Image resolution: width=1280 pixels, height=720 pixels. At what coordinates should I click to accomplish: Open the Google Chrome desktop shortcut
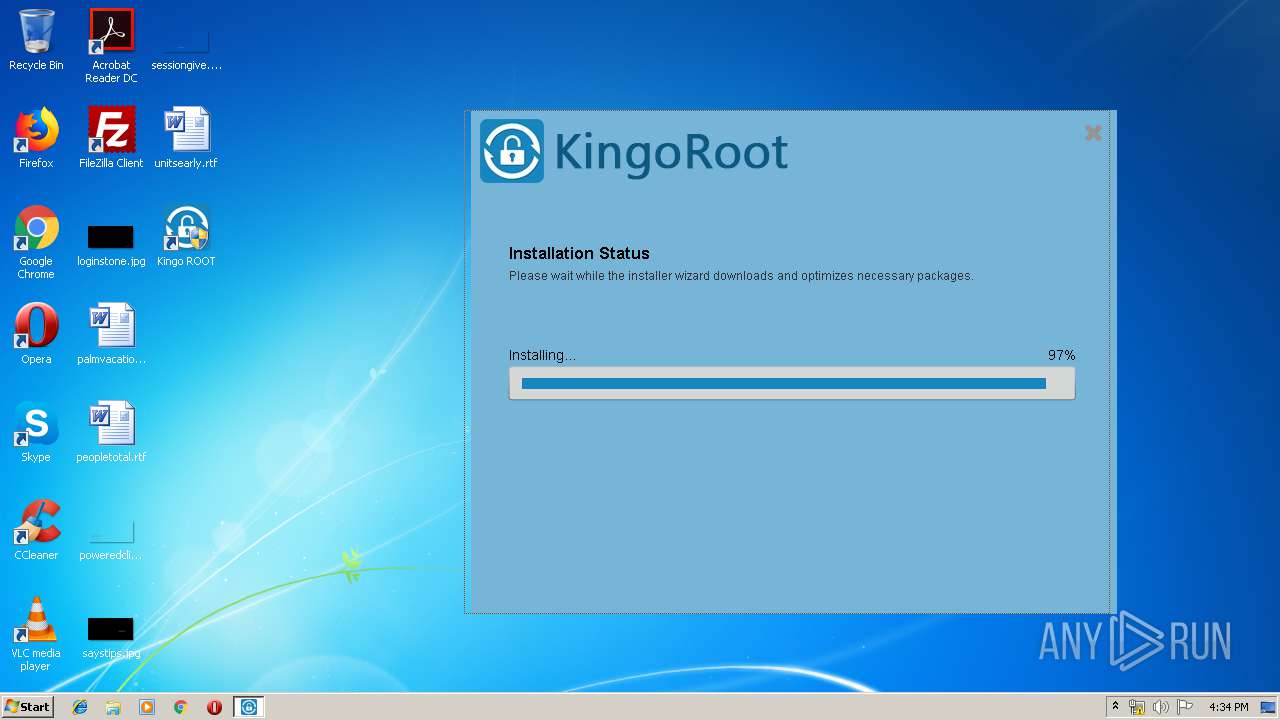(36, 242)
